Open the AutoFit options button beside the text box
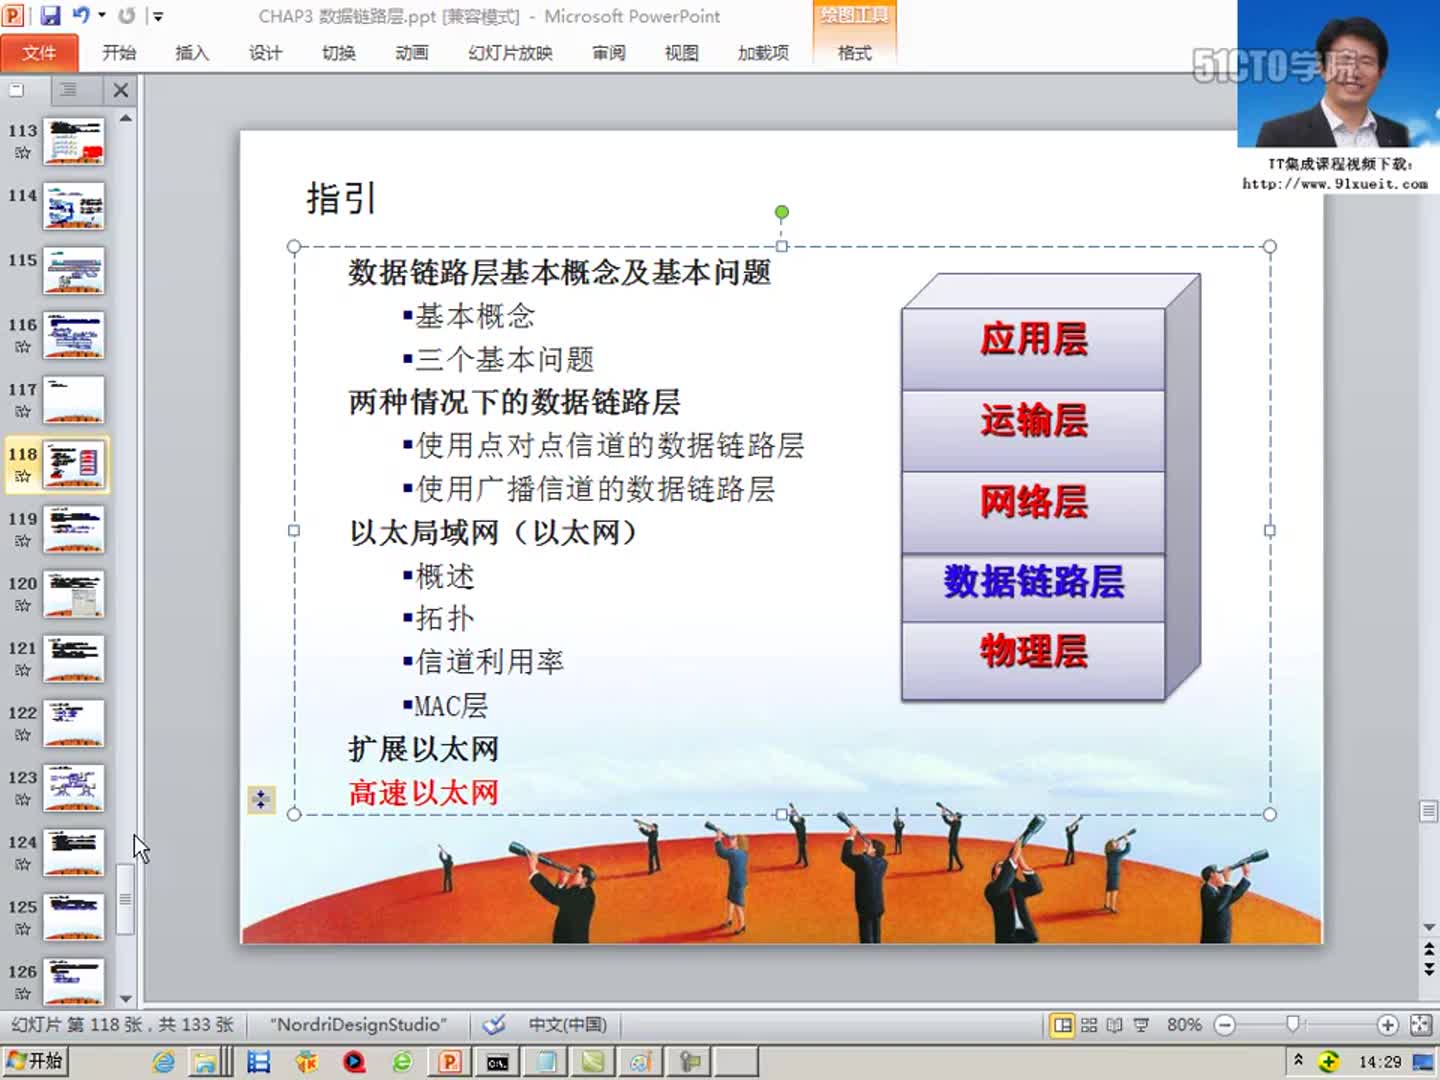 261,799
